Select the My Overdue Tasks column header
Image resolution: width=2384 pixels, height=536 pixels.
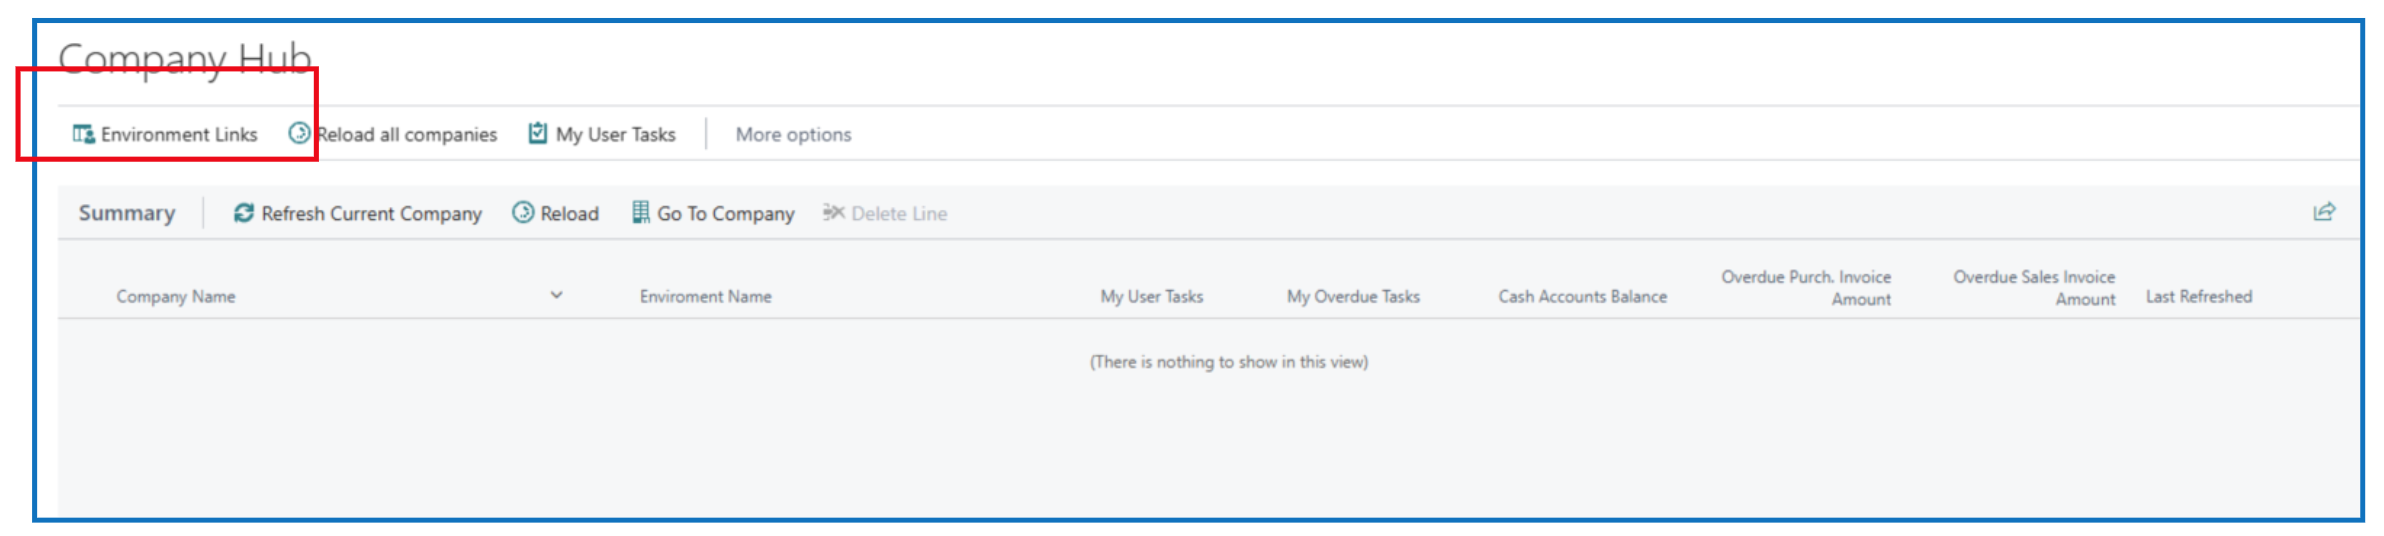click(x=1353, y=296)
